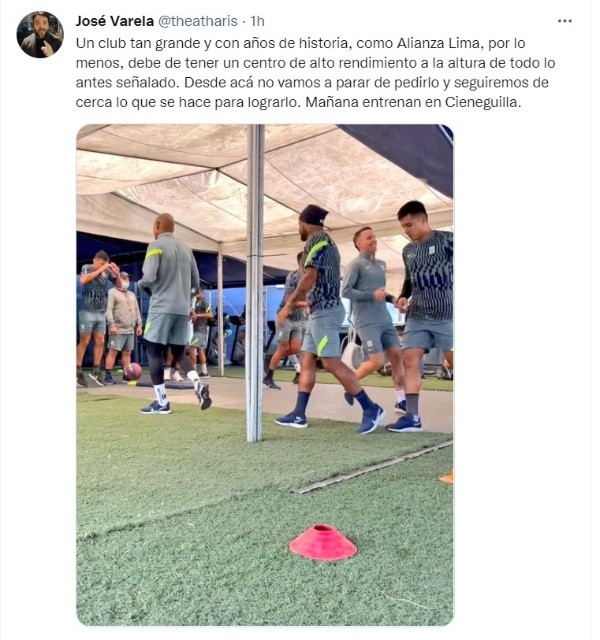Viewport: 600px width, 640px height.
Task: Click the pink training cone in photo
Action: coord(323,542)
